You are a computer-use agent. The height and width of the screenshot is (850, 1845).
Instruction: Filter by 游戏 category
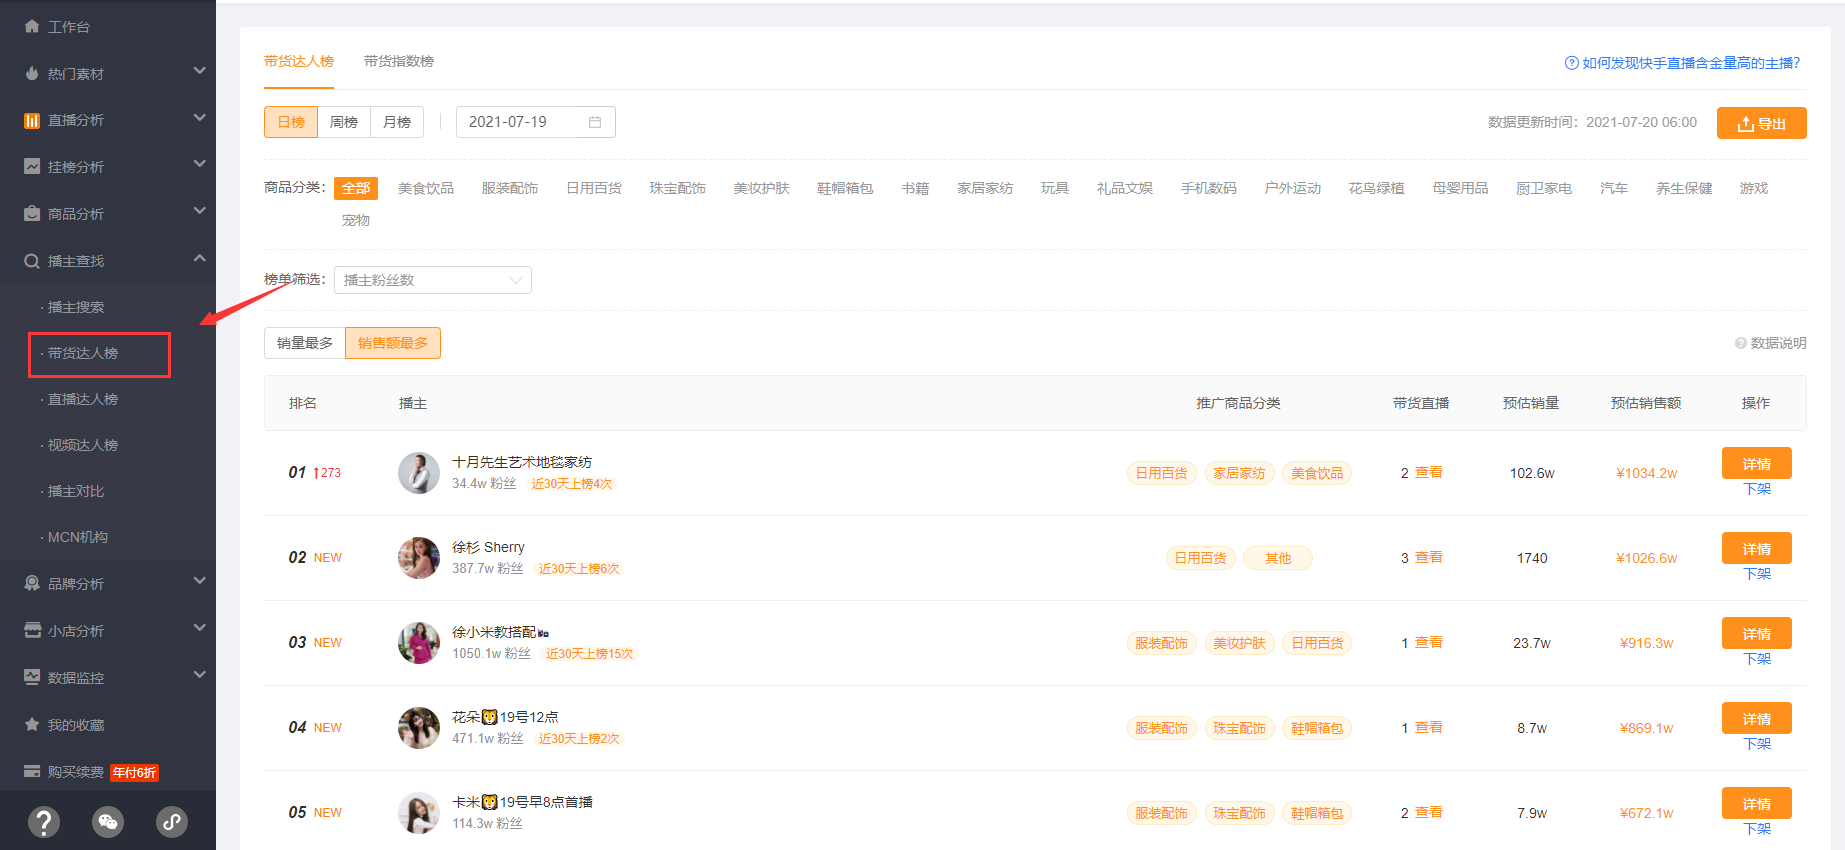[x=1754, y=188]
